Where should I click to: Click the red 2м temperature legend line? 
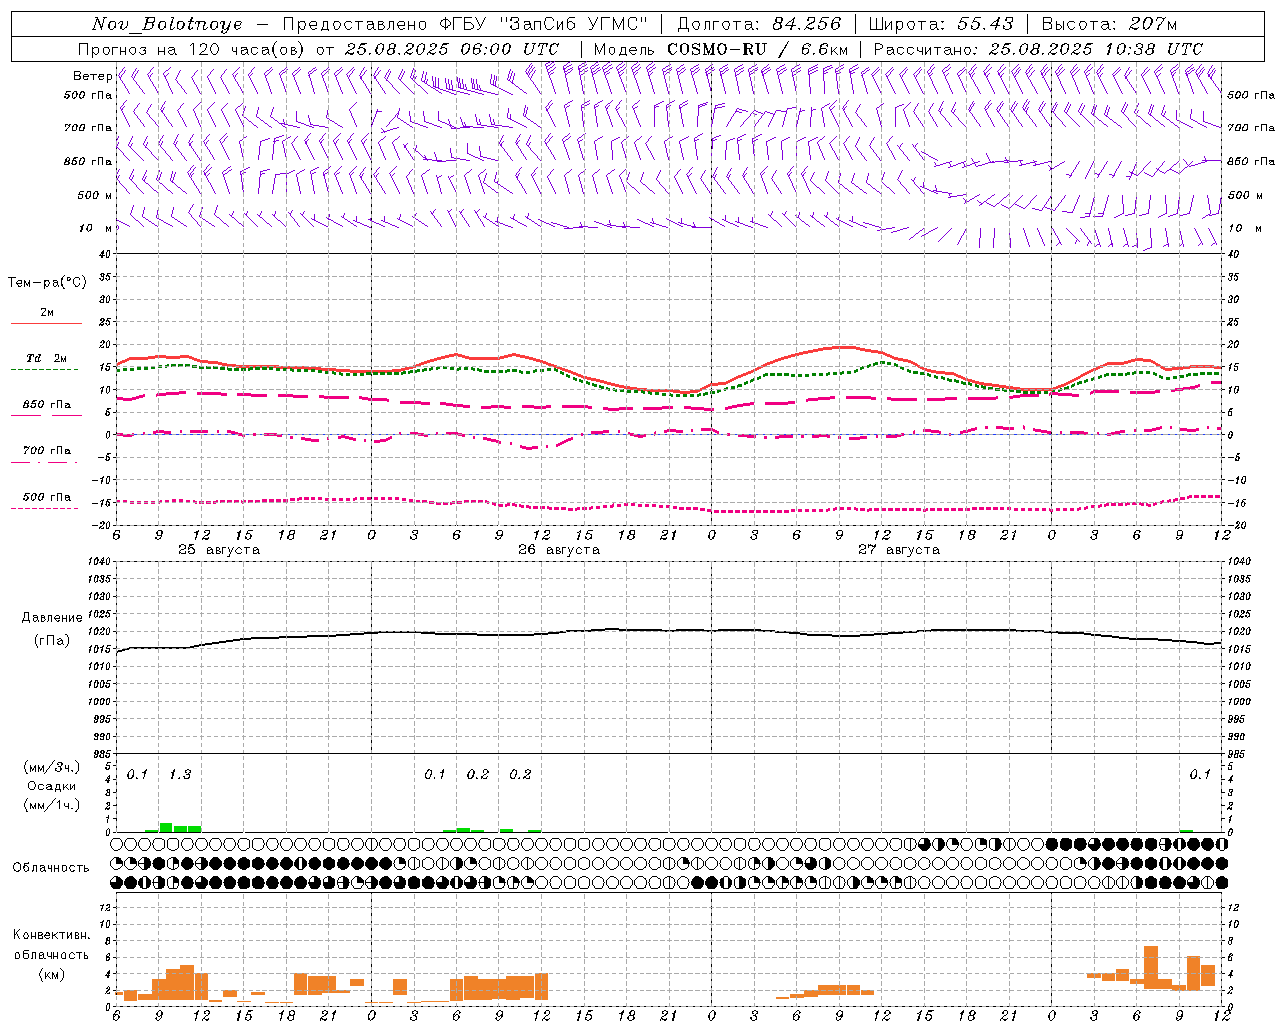[46, 323]
